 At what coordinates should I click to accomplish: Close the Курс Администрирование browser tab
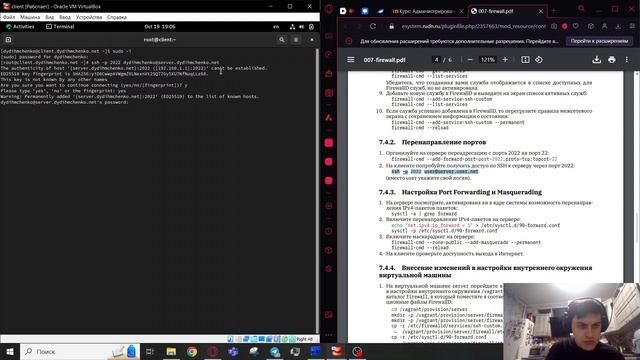tap(462, 11)
